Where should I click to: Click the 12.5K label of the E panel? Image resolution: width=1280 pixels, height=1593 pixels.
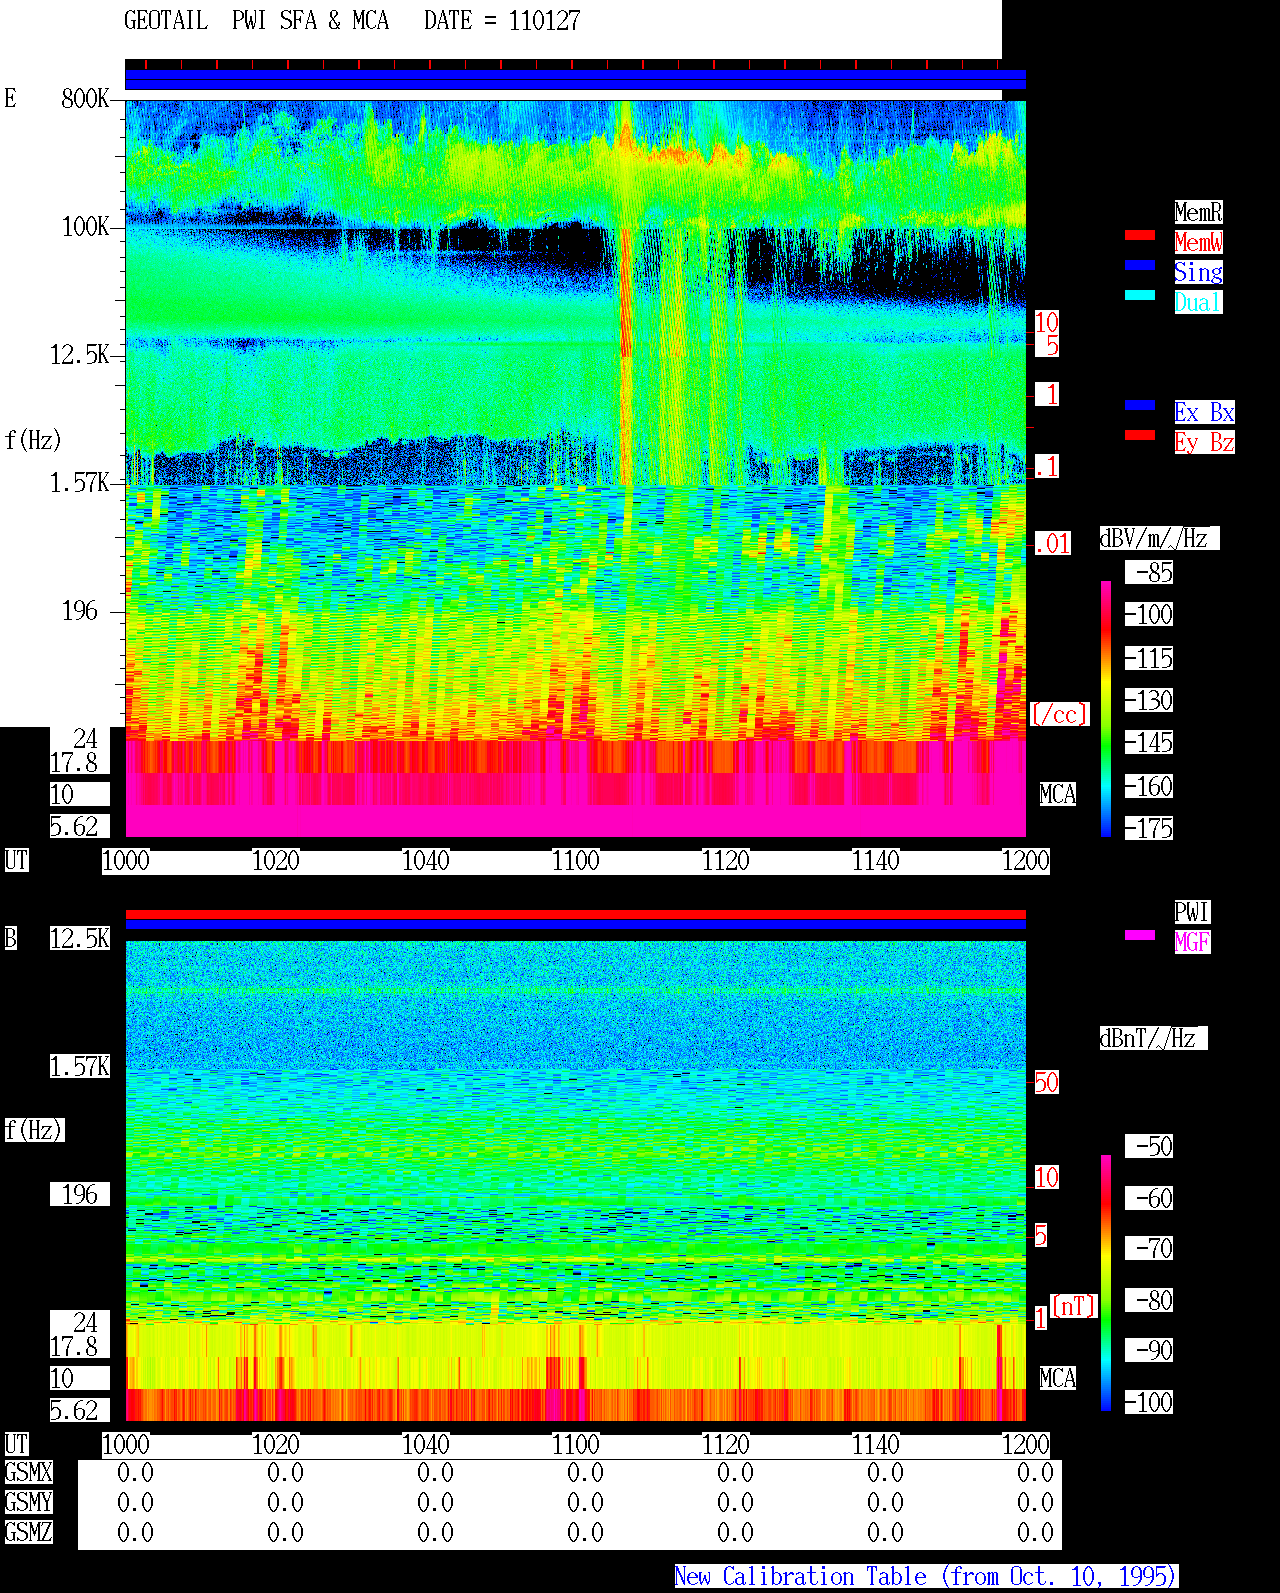tap(80, 354)
